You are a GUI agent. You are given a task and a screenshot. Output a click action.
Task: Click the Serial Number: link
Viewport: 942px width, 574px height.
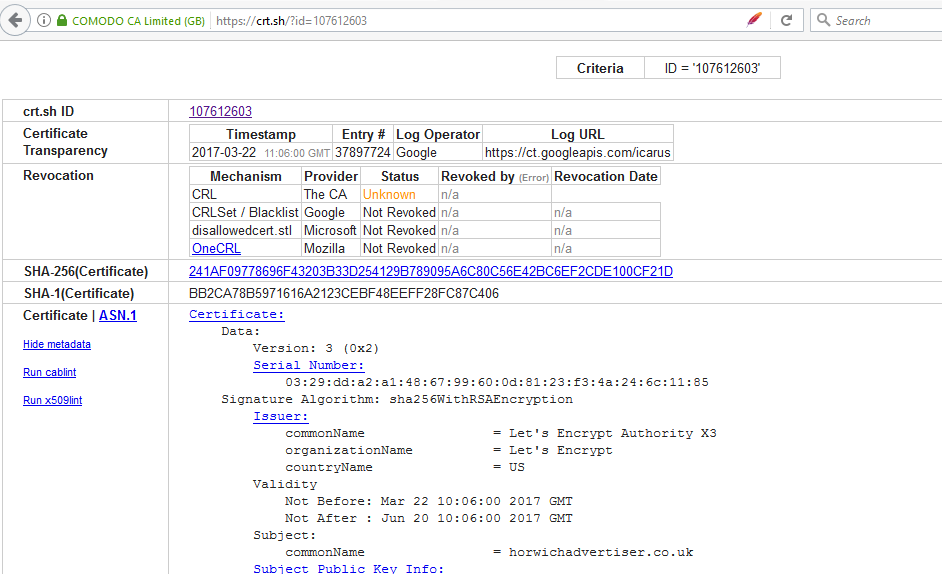[x=309, y=365]
